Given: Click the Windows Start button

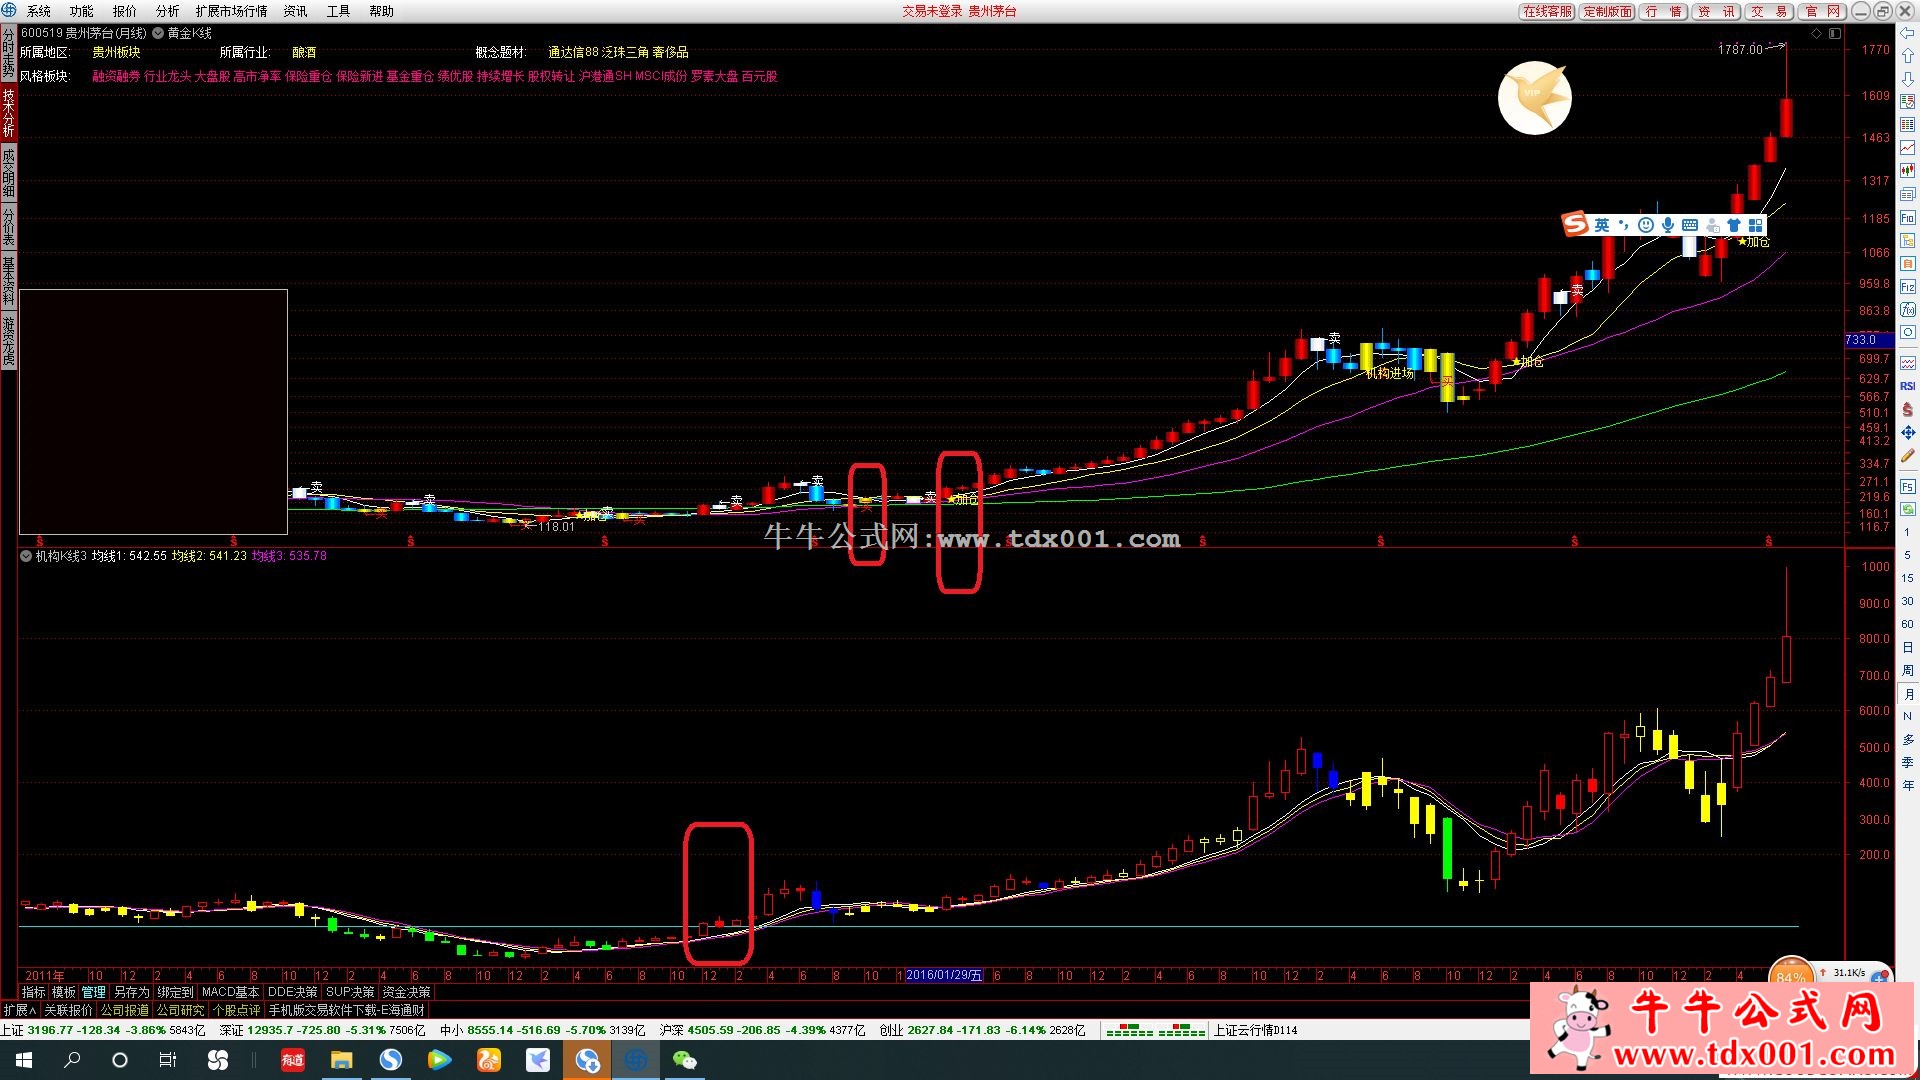Looking at the screenshot, I should coord(24,1060).
